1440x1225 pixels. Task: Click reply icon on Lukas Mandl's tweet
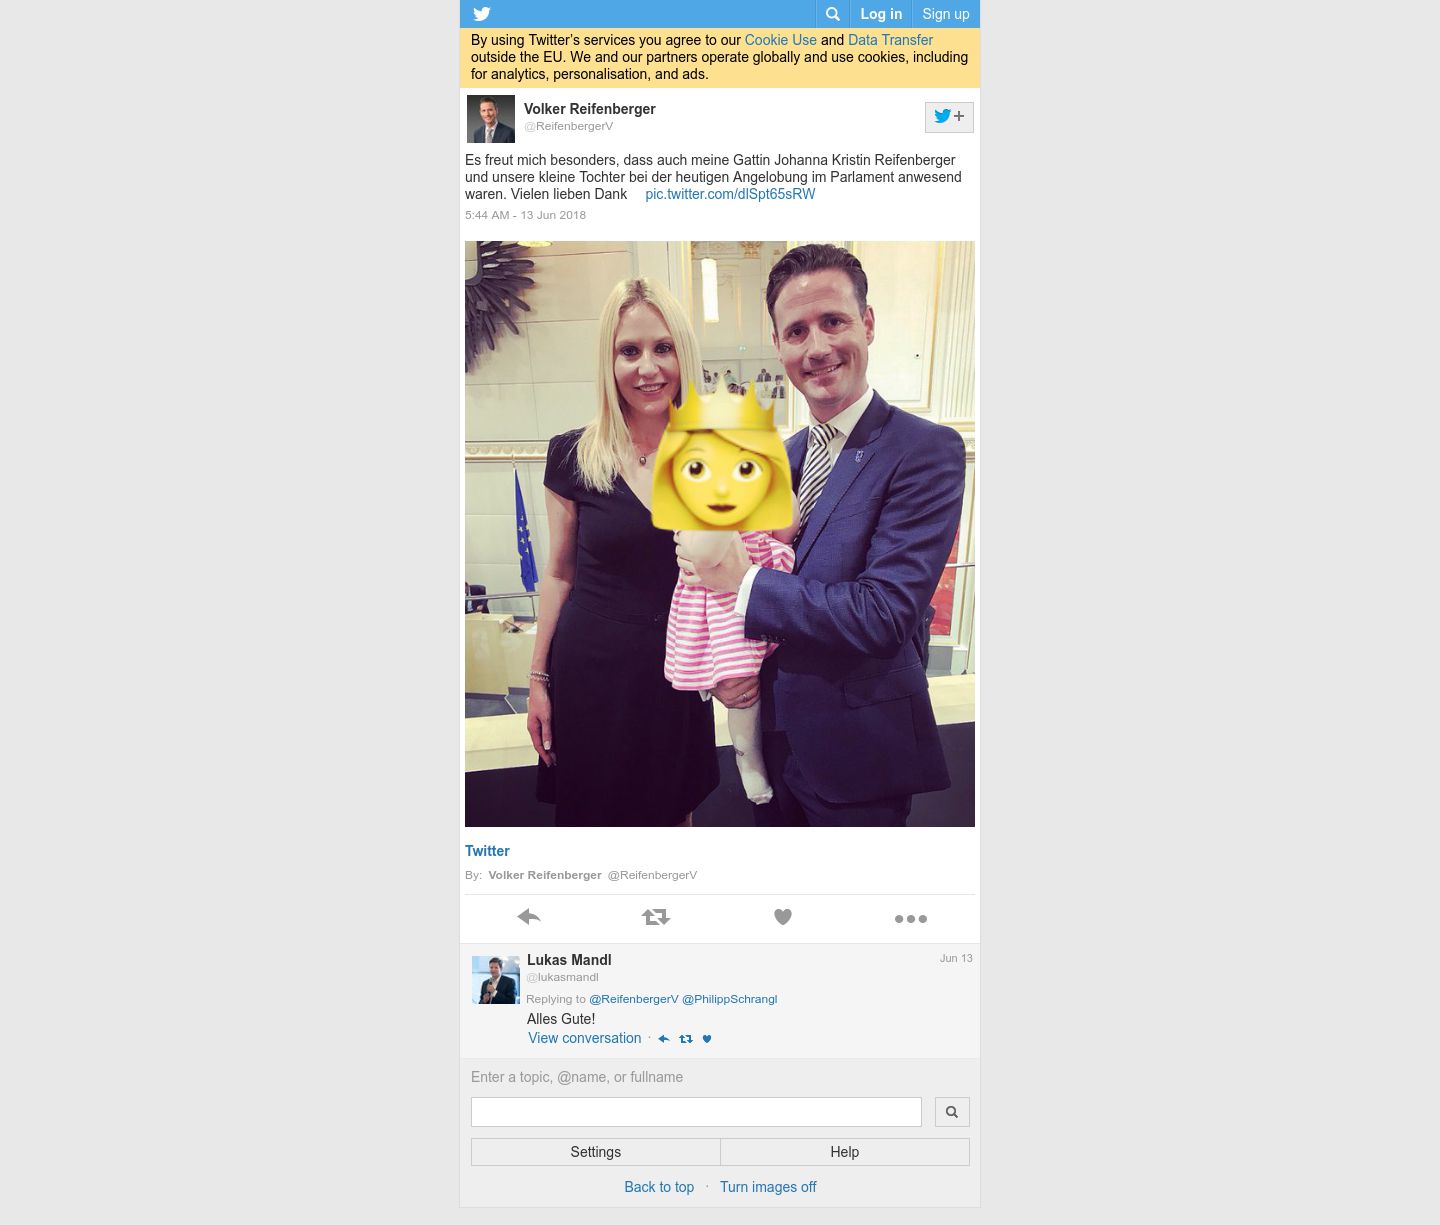pyautogui.click(x=663, y=1039)
